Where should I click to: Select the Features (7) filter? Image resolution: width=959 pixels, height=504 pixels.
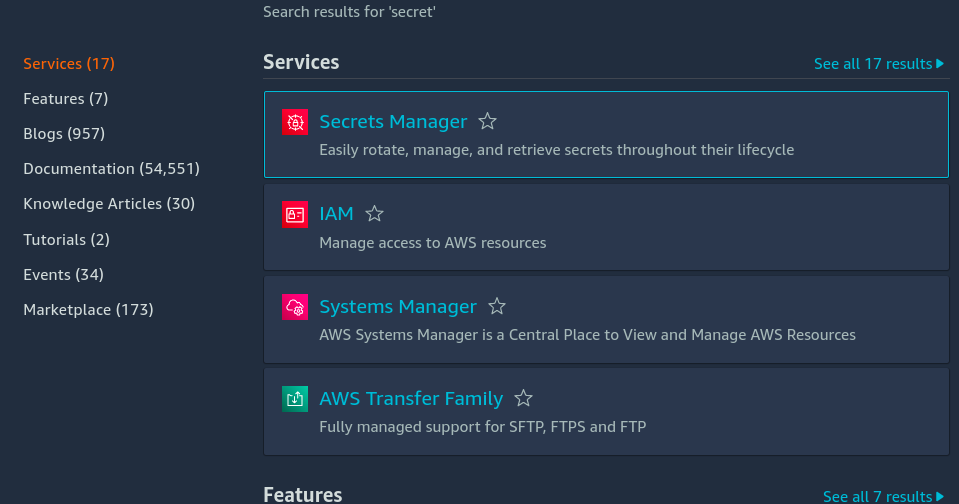66,99
